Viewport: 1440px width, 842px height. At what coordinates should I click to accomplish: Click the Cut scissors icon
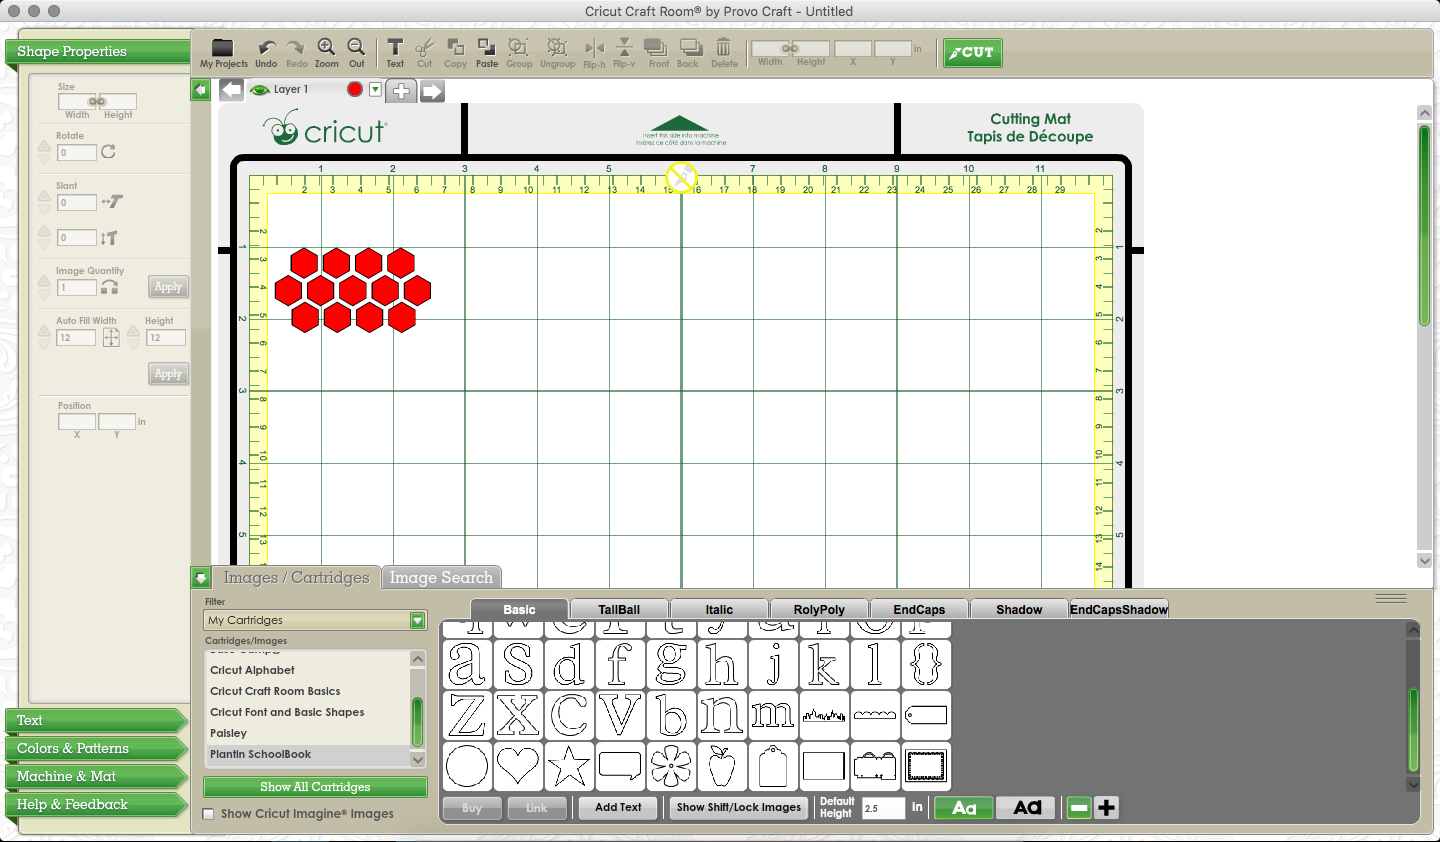[x=424, y=47]
